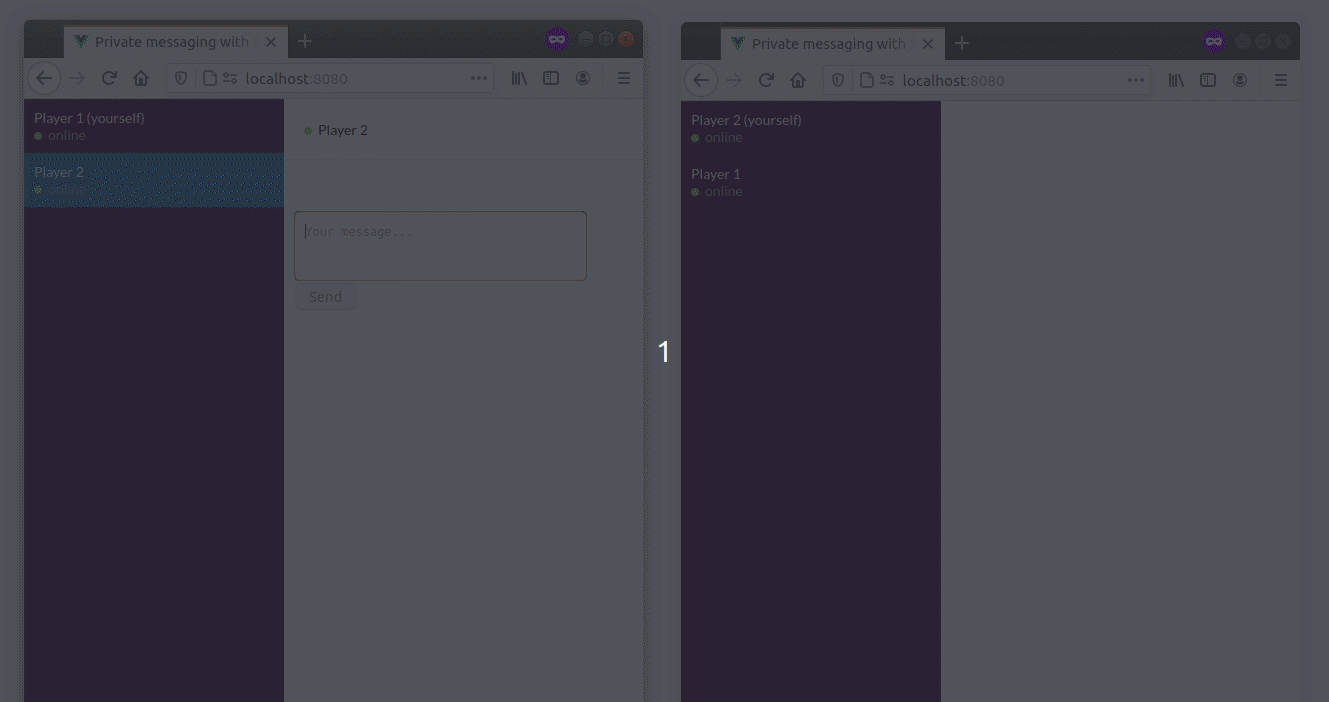Open hamburger menu in left browser
This screenshot has height=702, width=1329.
(623, 78)
